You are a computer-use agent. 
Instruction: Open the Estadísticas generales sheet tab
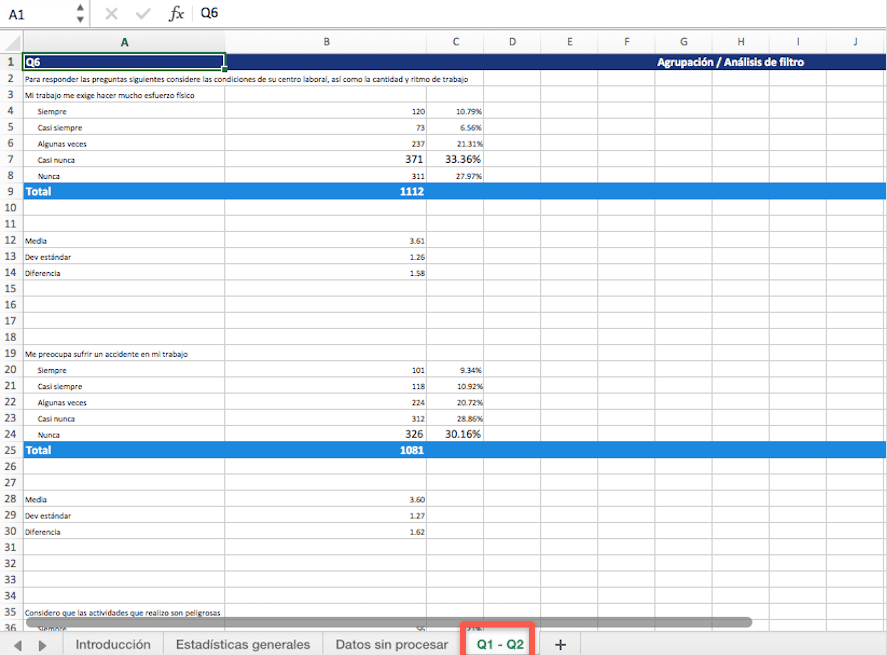[x=243, y=645]
